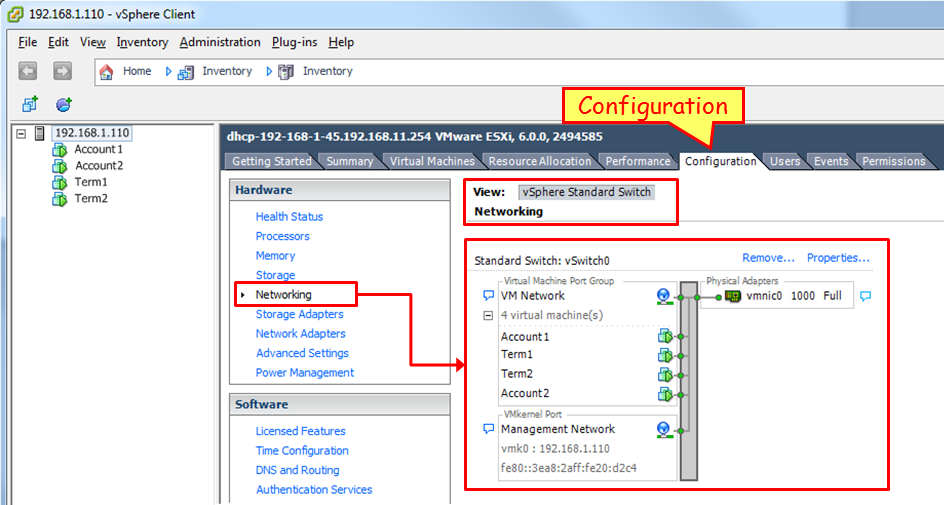The height and width of the screenshot is (505, 944).
Task: Switch to the Permissions tab
Action: click(x=893, y=161)
